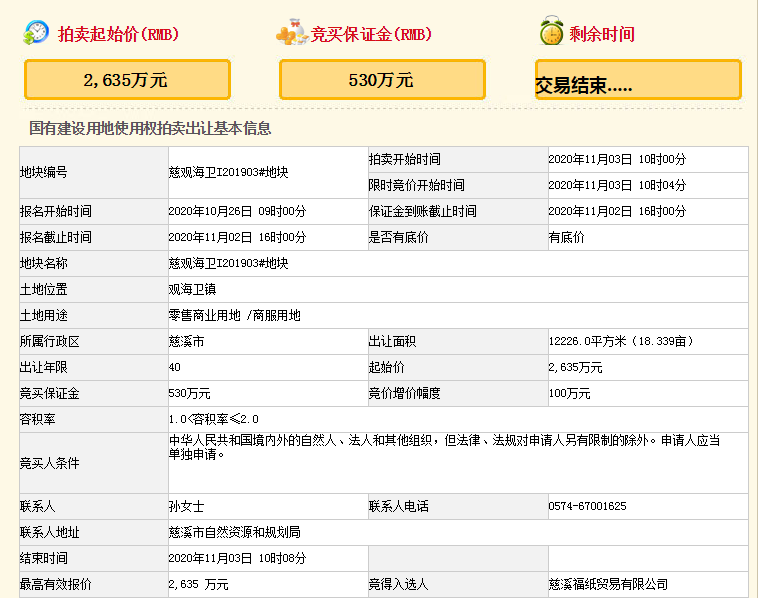Click the 竞买保证金 heading text

click(x=371, y=34)
